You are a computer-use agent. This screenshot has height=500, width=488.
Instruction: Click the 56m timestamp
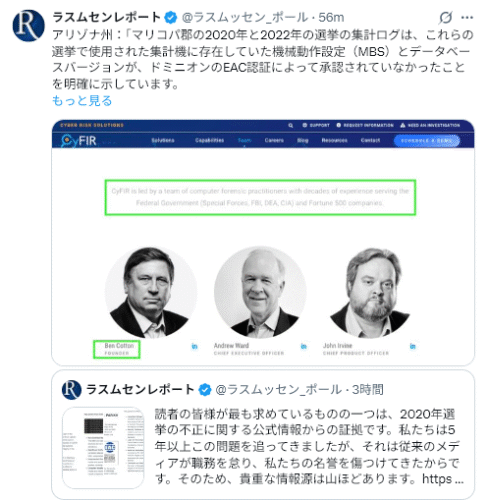click(x=331, y=17)
